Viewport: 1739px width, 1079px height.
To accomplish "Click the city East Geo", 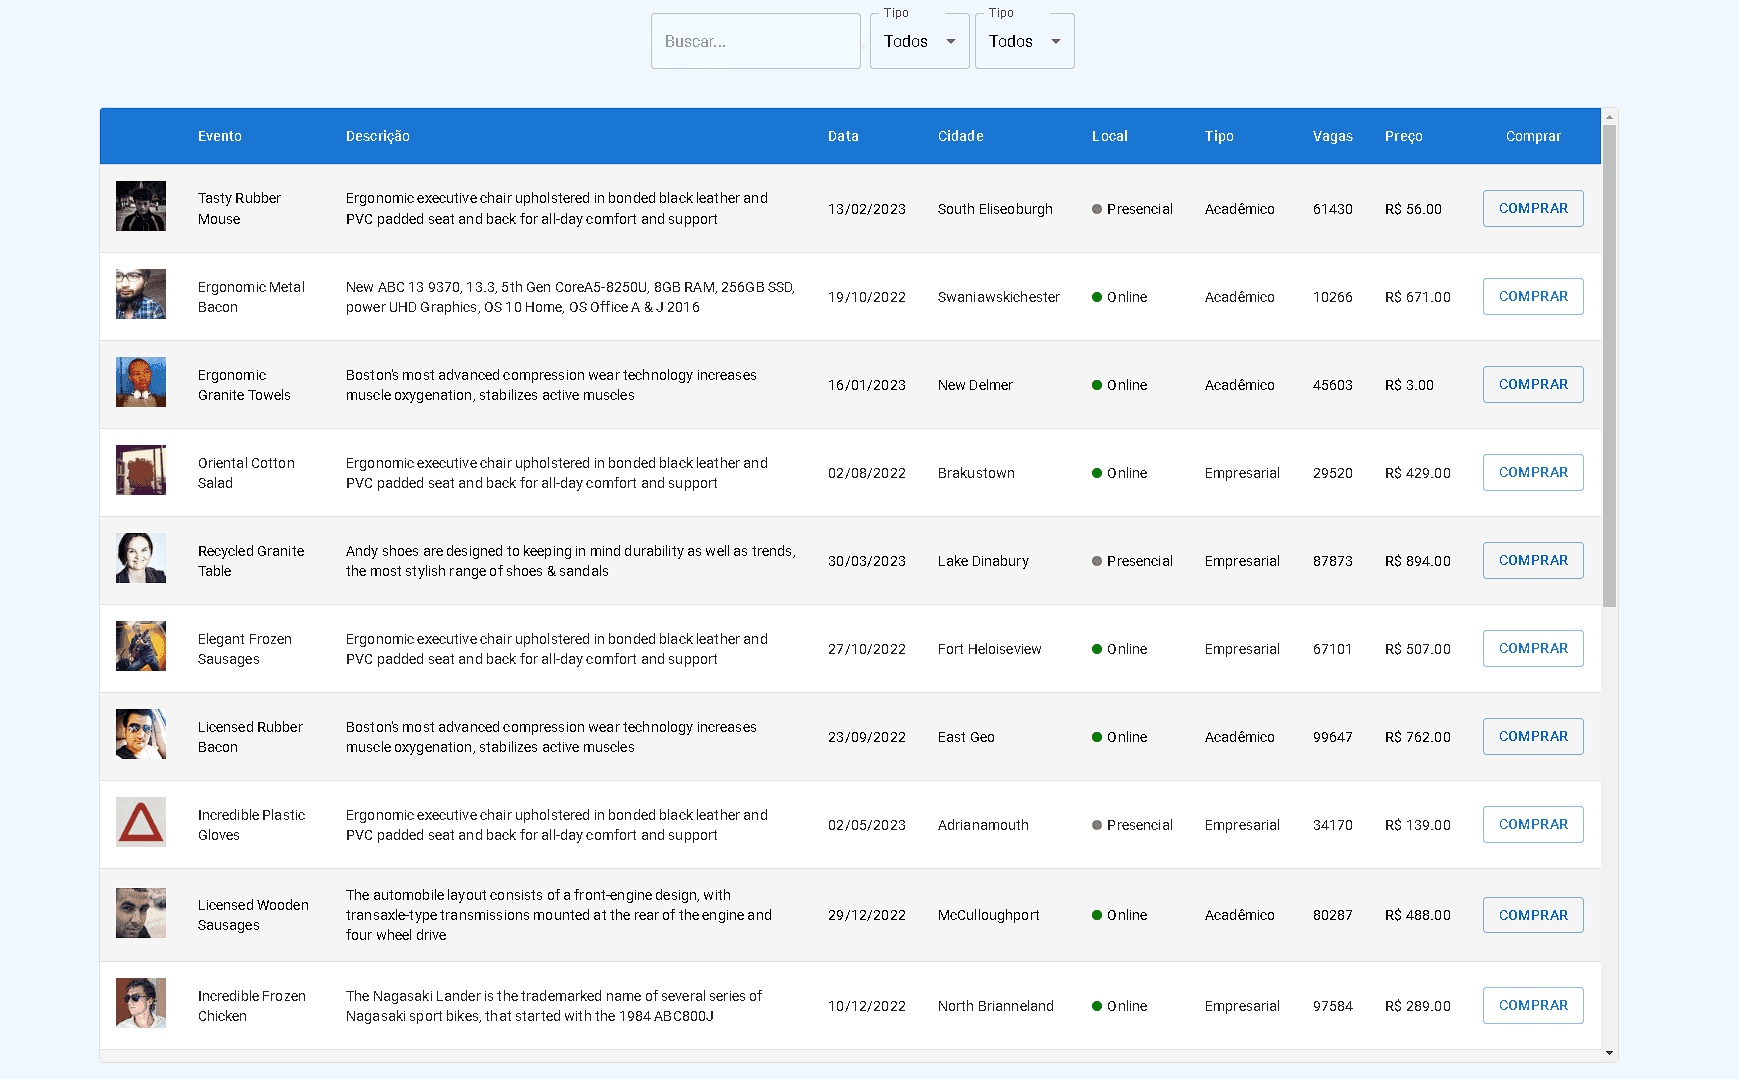I will [966, 737].
